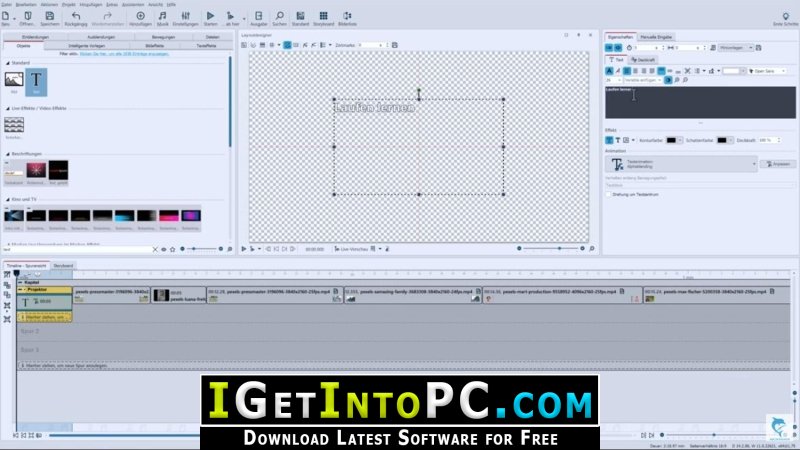The height and width of the screenshot is (450, 800).
Task: Open the font dropdown showing Open Sans
Action: click(x=768, y=71)
